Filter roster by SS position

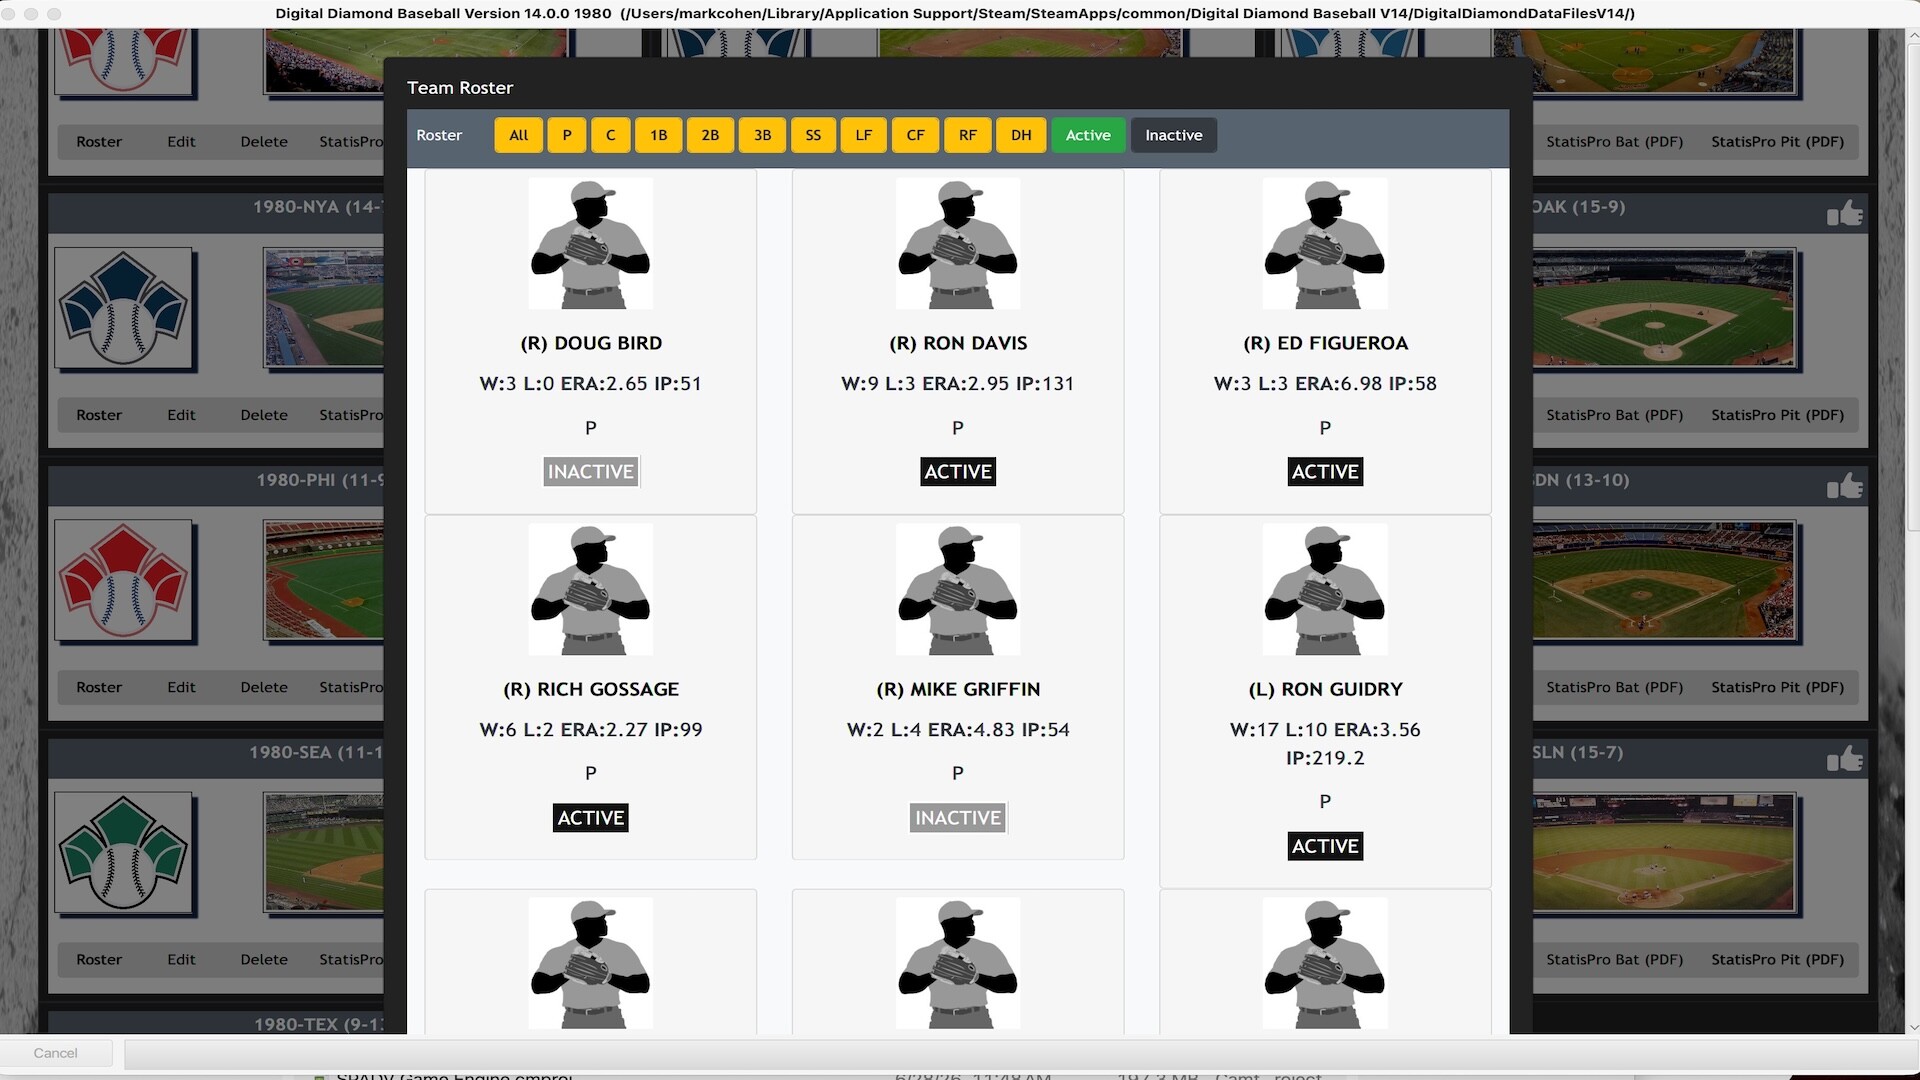pyautogui.click(x=813, y=135)
